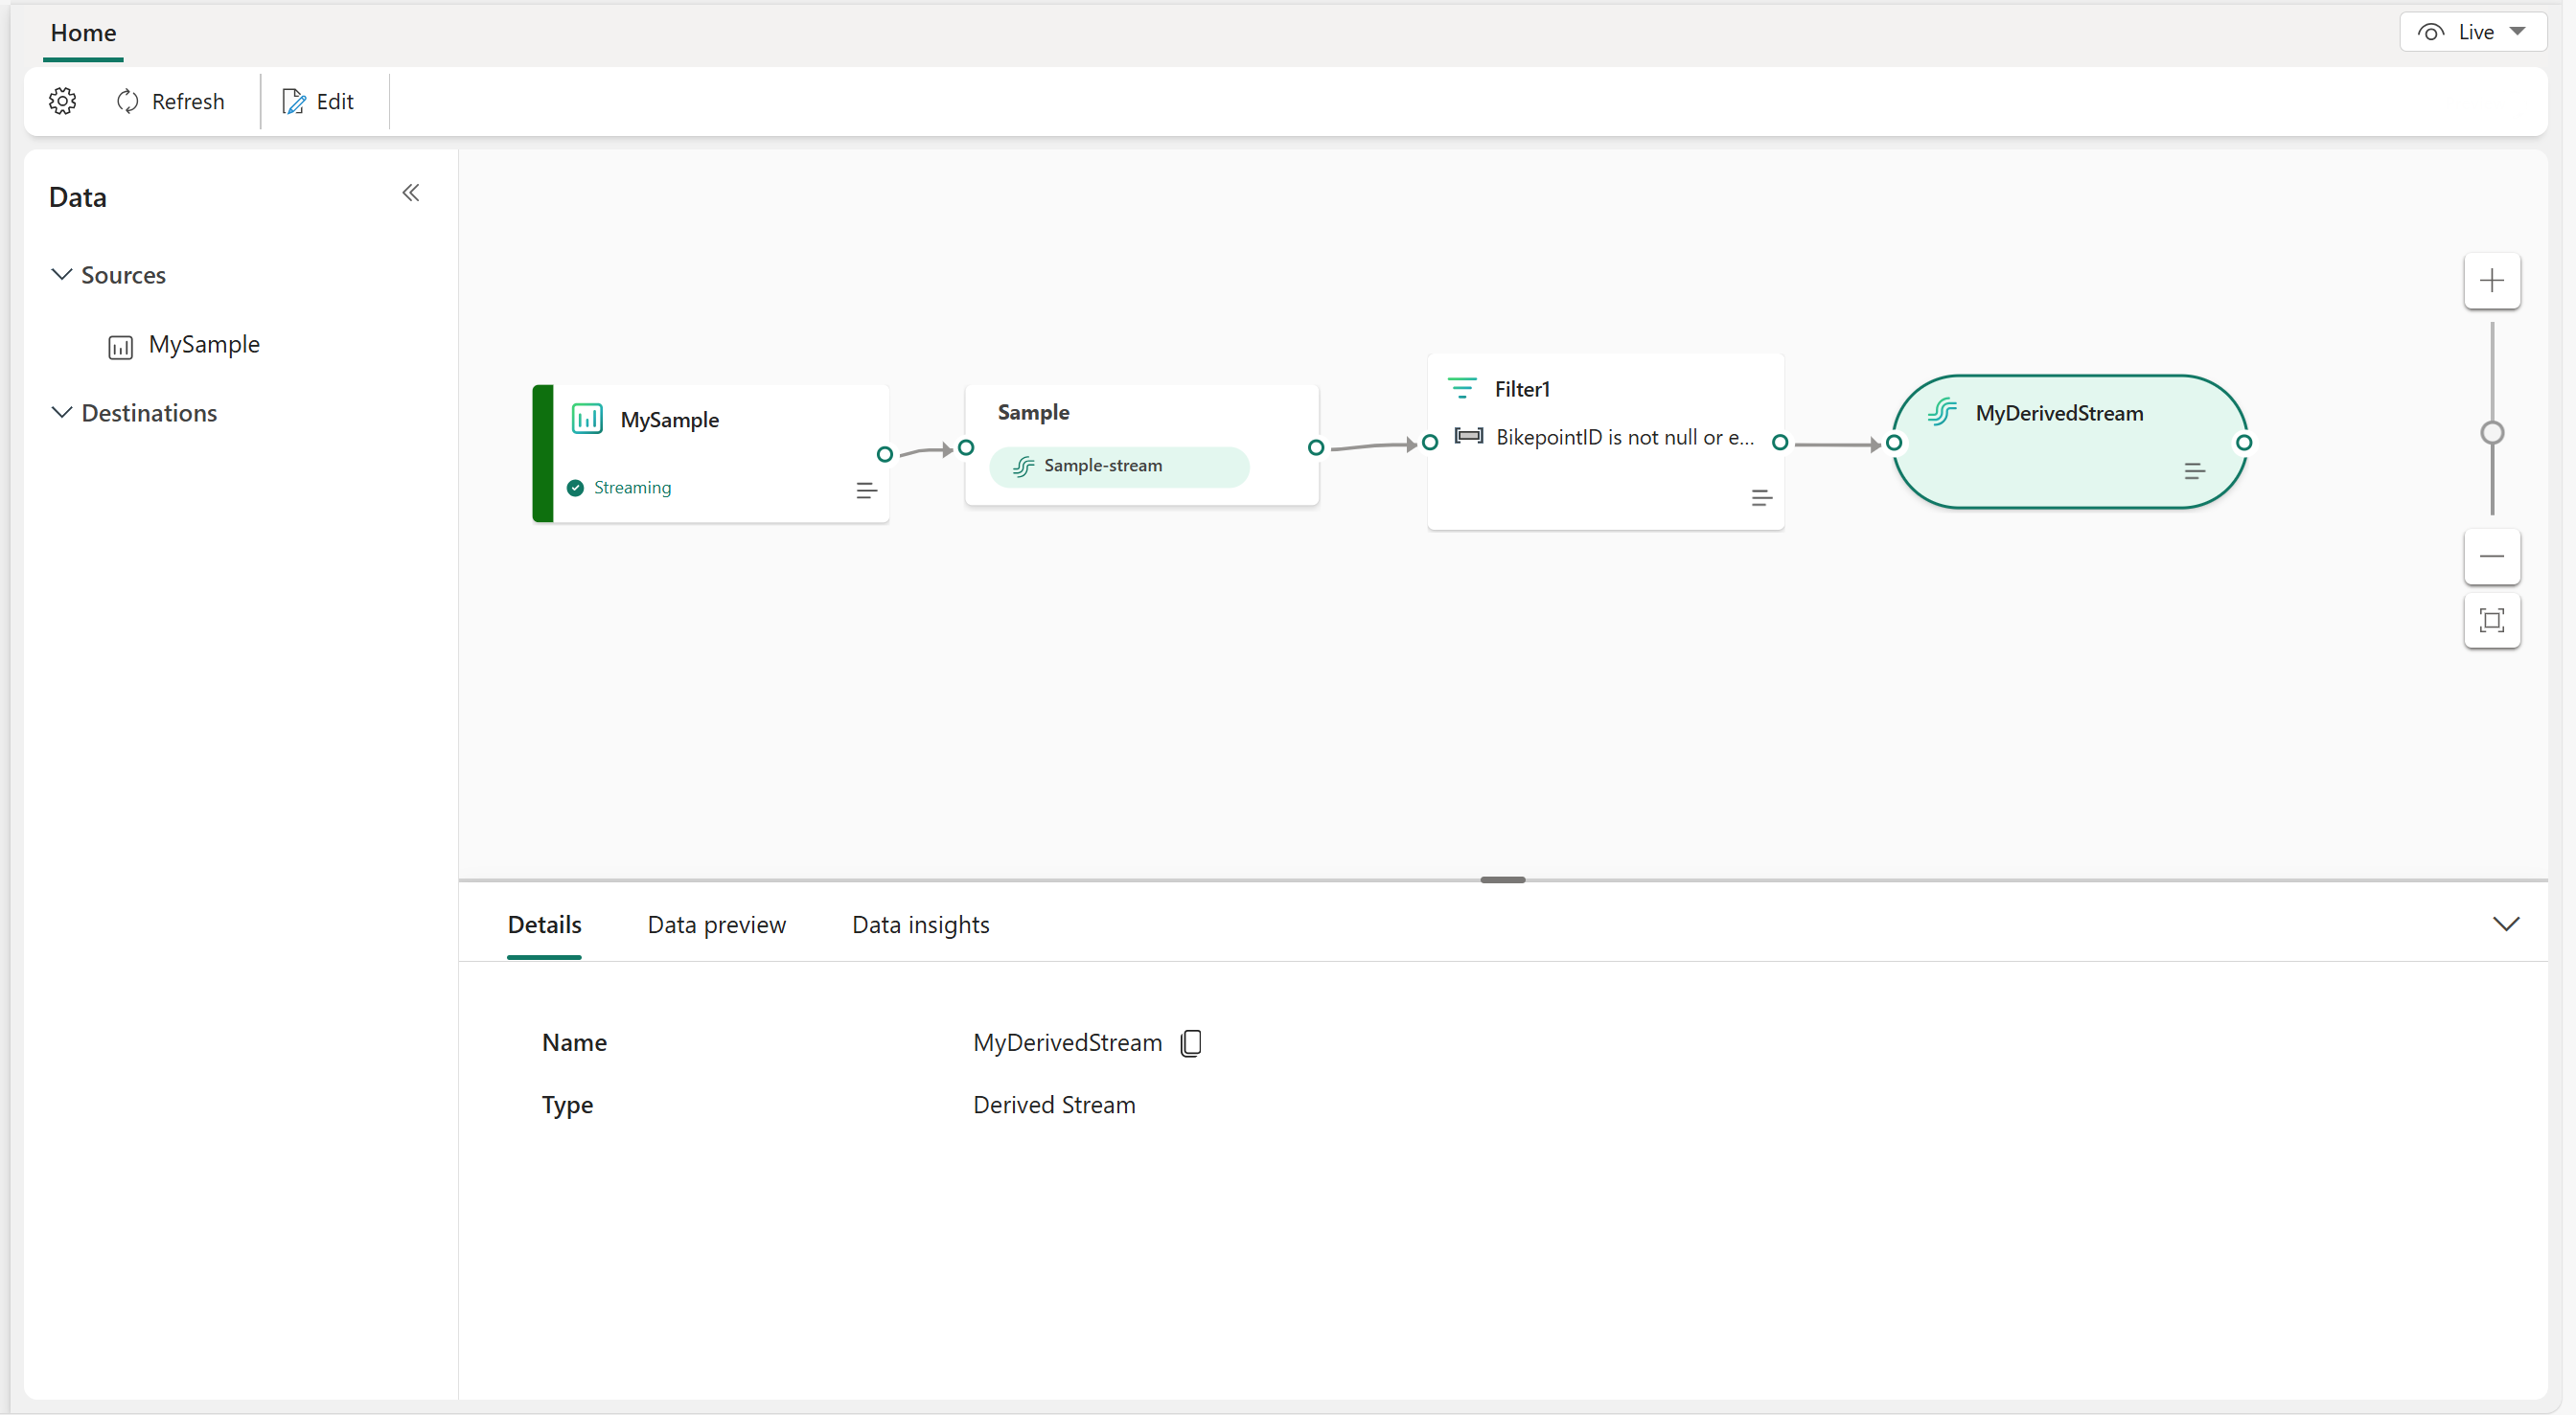Viewport: 2576px width, 1415px height.
Task: Click the copy icon next to MyDerivedStream name
Action: [1194, 1042]
